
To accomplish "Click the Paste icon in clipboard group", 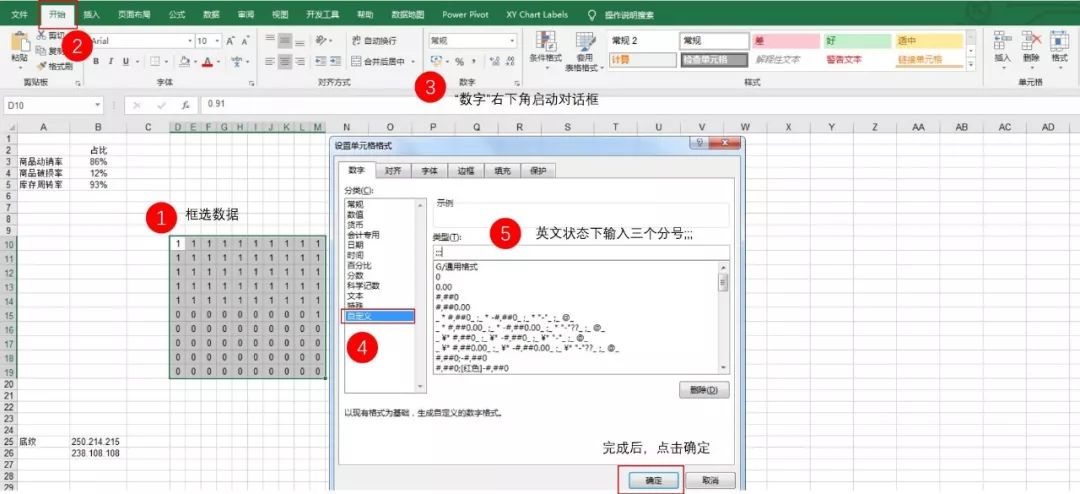I will click(19, 46).
